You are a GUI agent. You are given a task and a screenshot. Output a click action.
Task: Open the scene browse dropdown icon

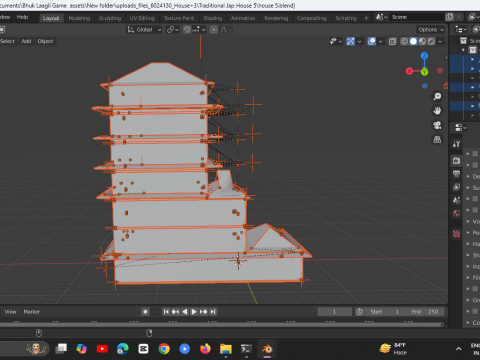tap(381, 17)
